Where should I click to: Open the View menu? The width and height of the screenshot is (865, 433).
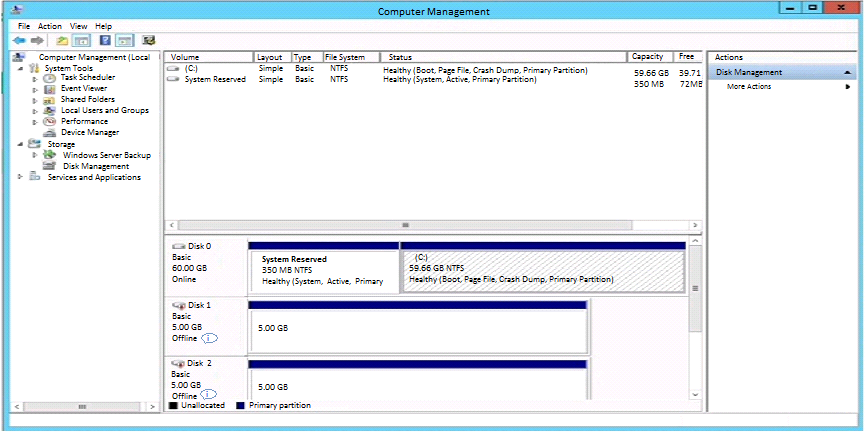[78, 26]
